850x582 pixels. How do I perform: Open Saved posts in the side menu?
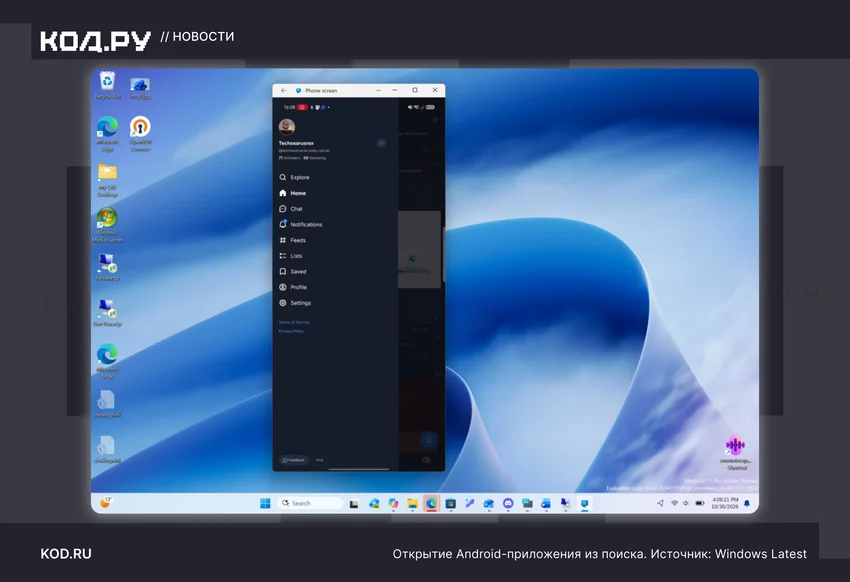coord(293,271)
